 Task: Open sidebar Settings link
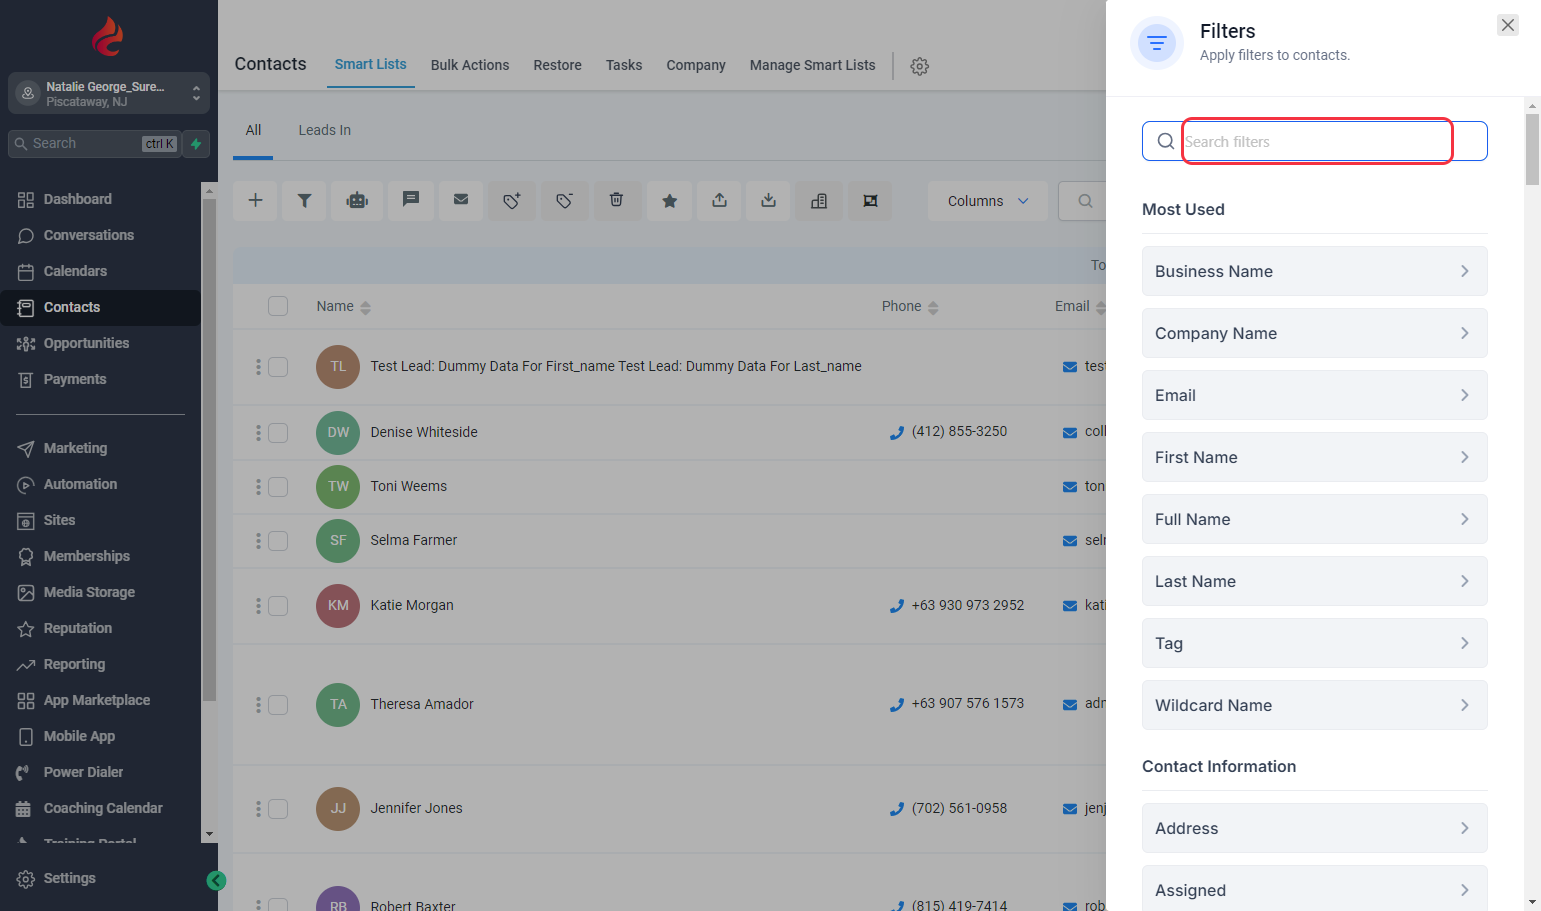tap(70, 878)
